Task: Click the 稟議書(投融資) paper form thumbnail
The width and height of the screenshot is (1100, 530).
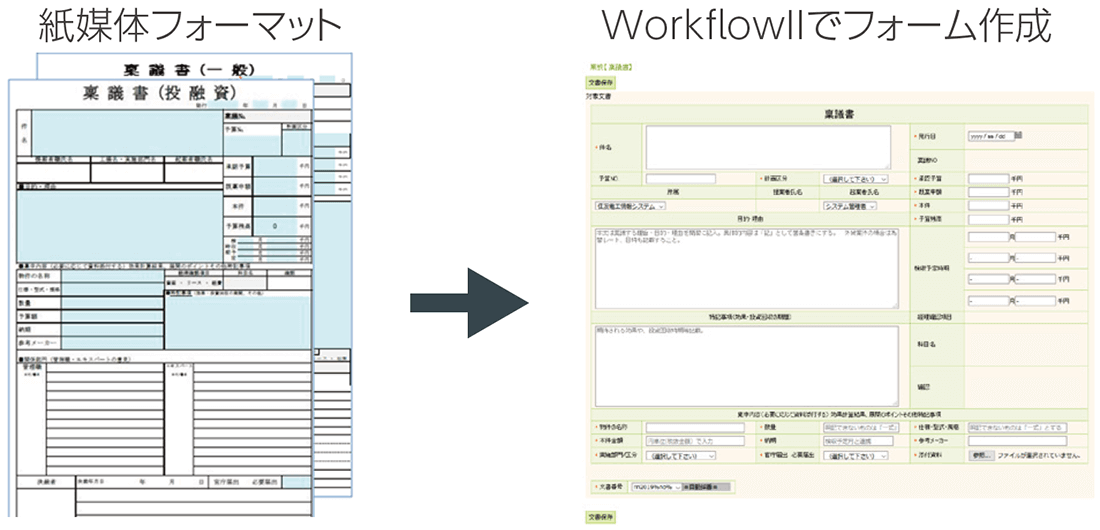Action: coord(161,297)
